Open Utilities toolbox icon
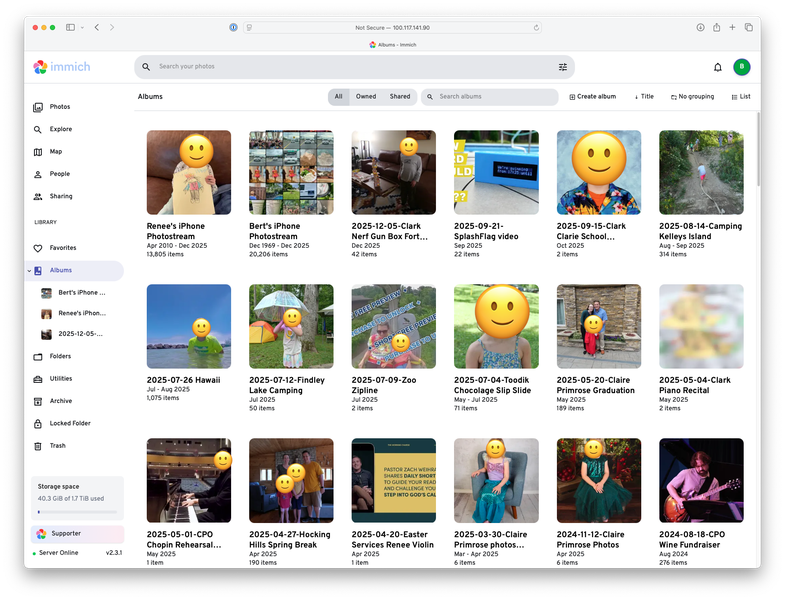 (38, 379)
